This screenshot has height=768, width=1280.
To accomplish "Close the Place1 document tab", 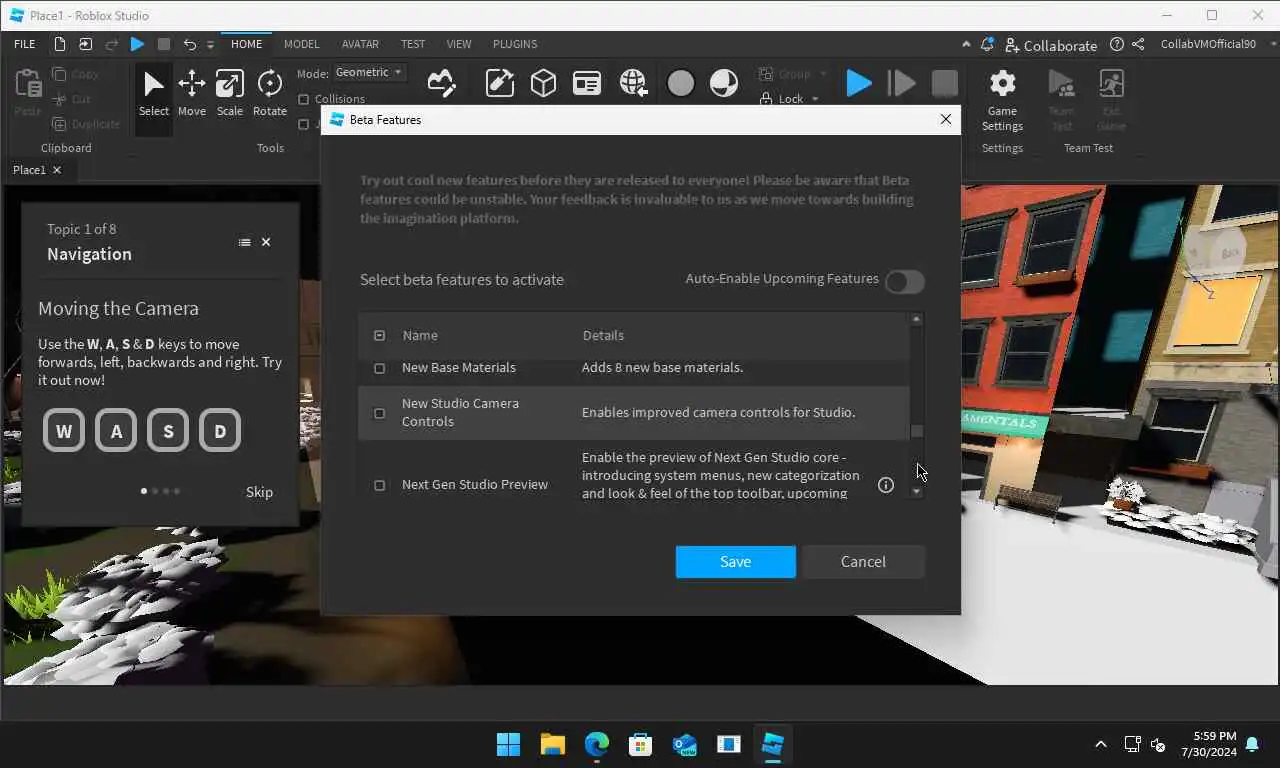I will pos(57,170).
